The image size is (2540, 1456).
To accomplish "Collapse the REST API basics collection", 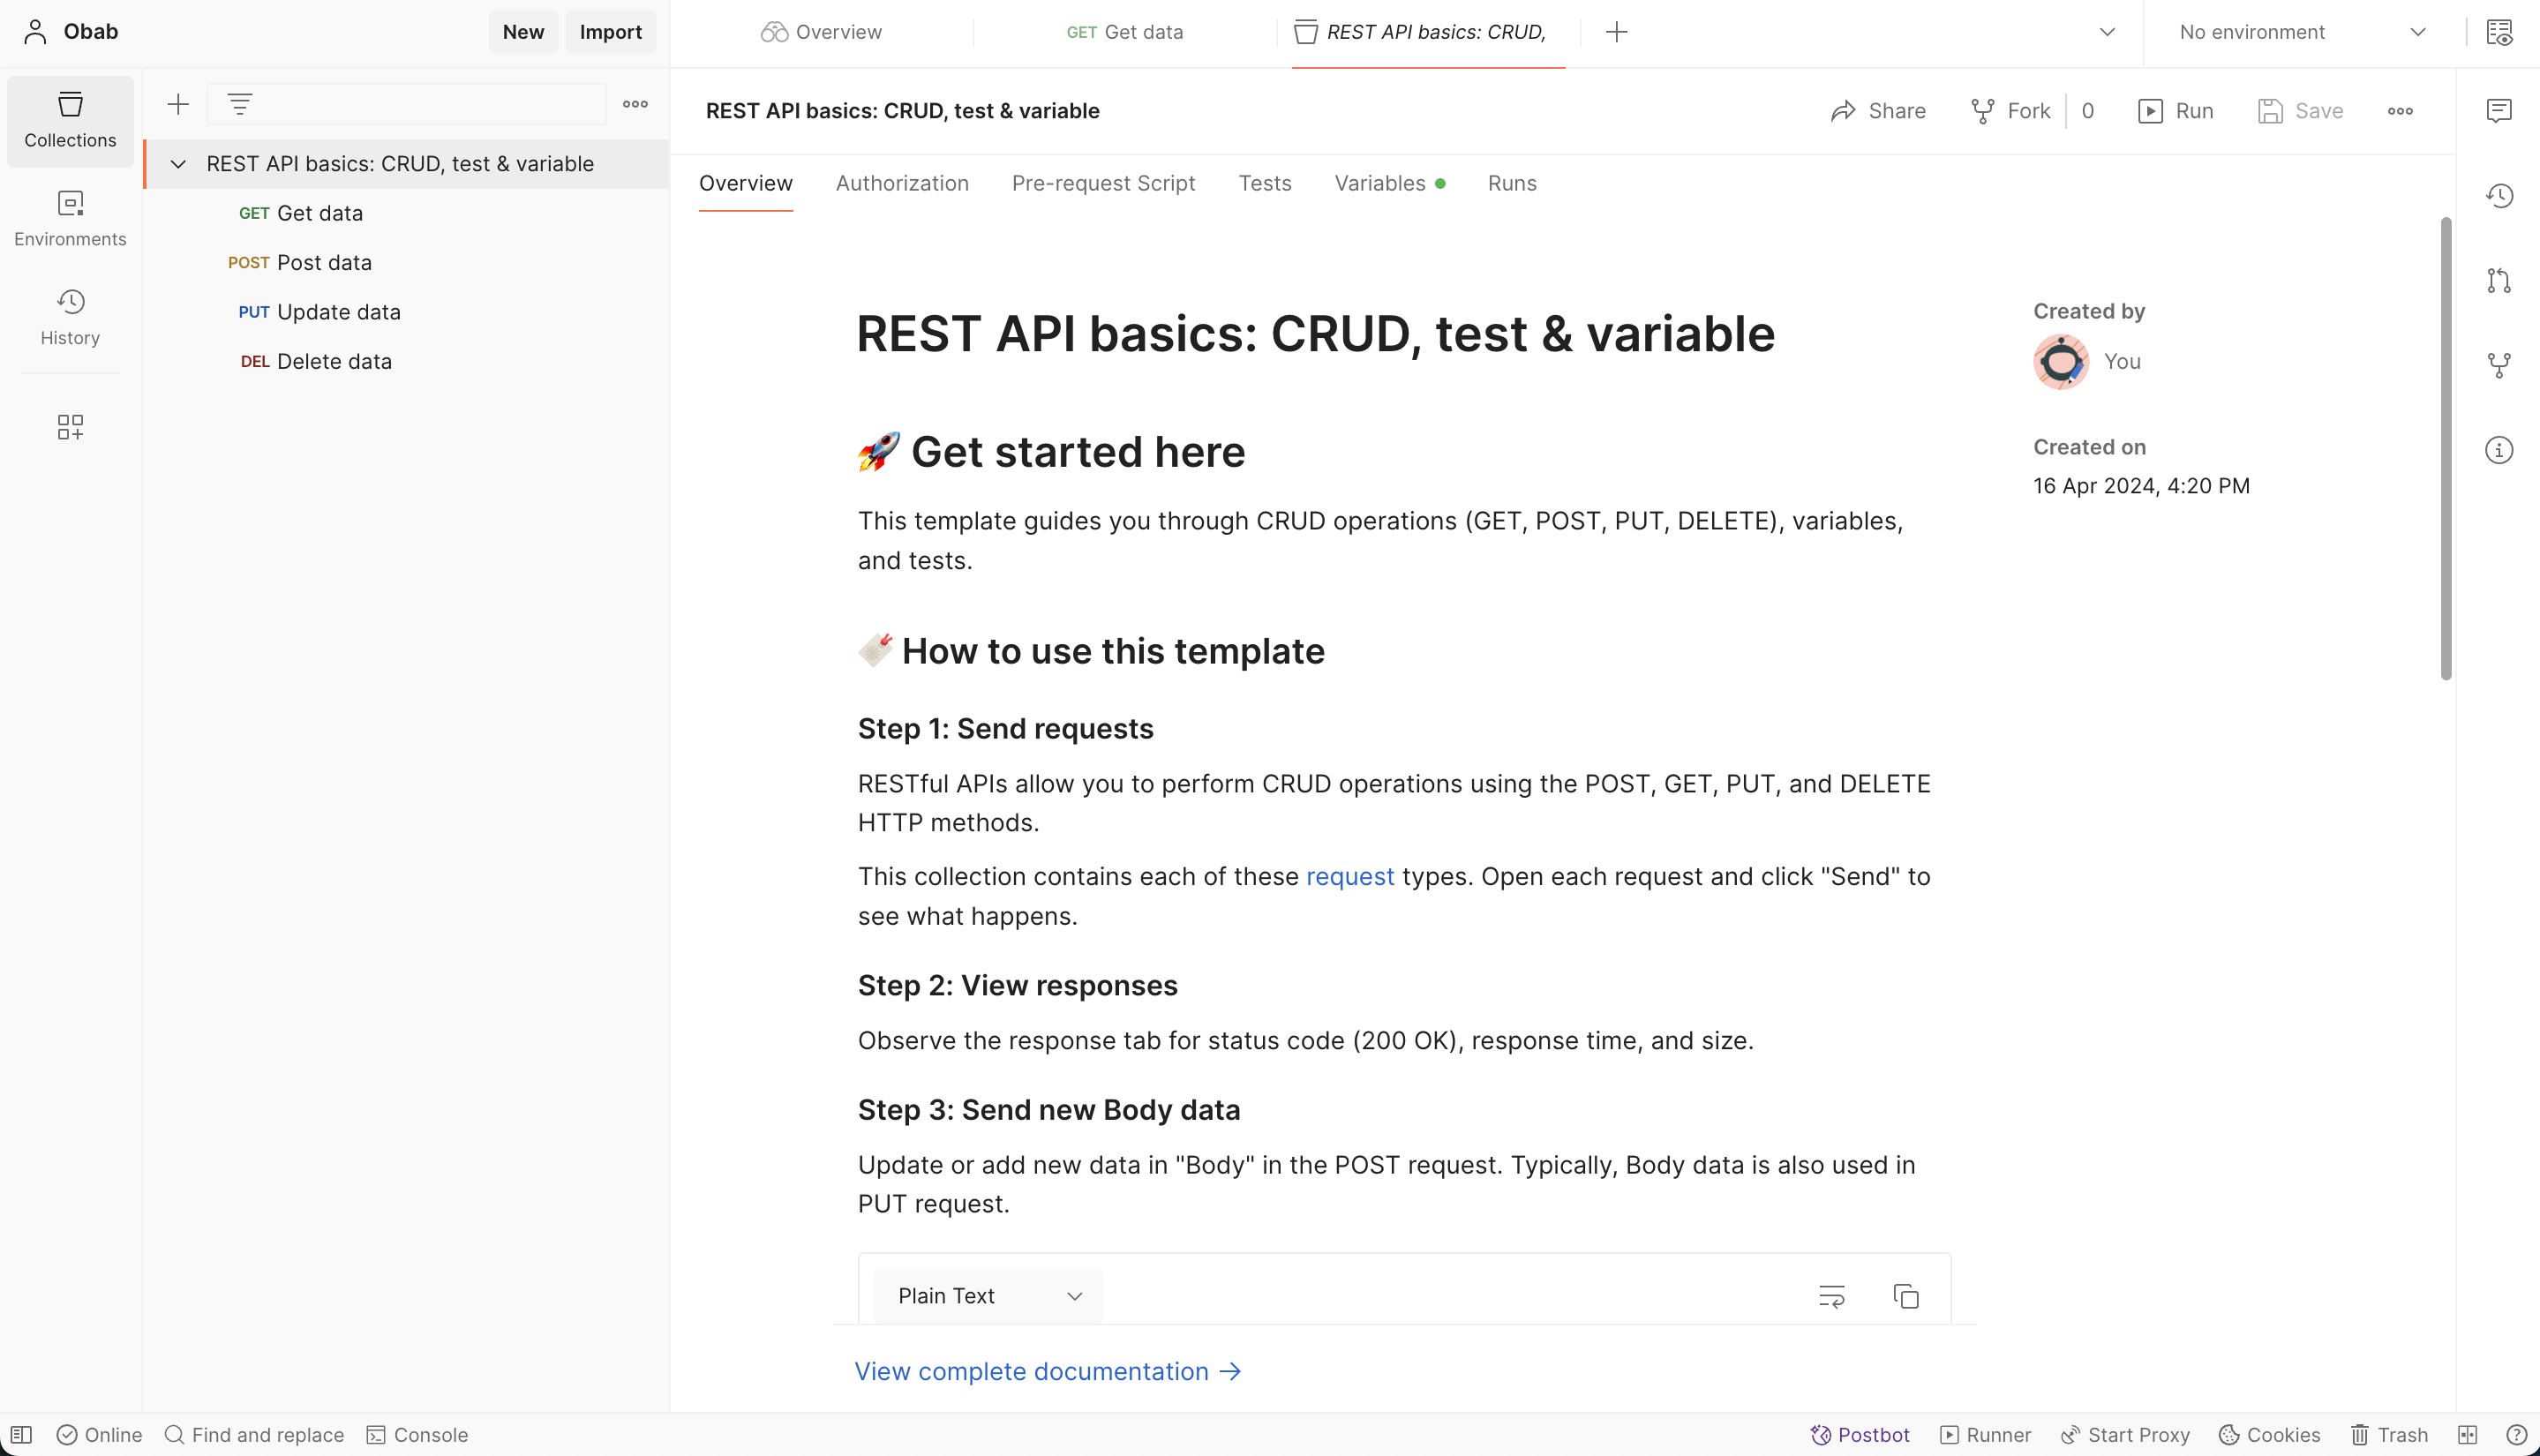I will (178, 164).
